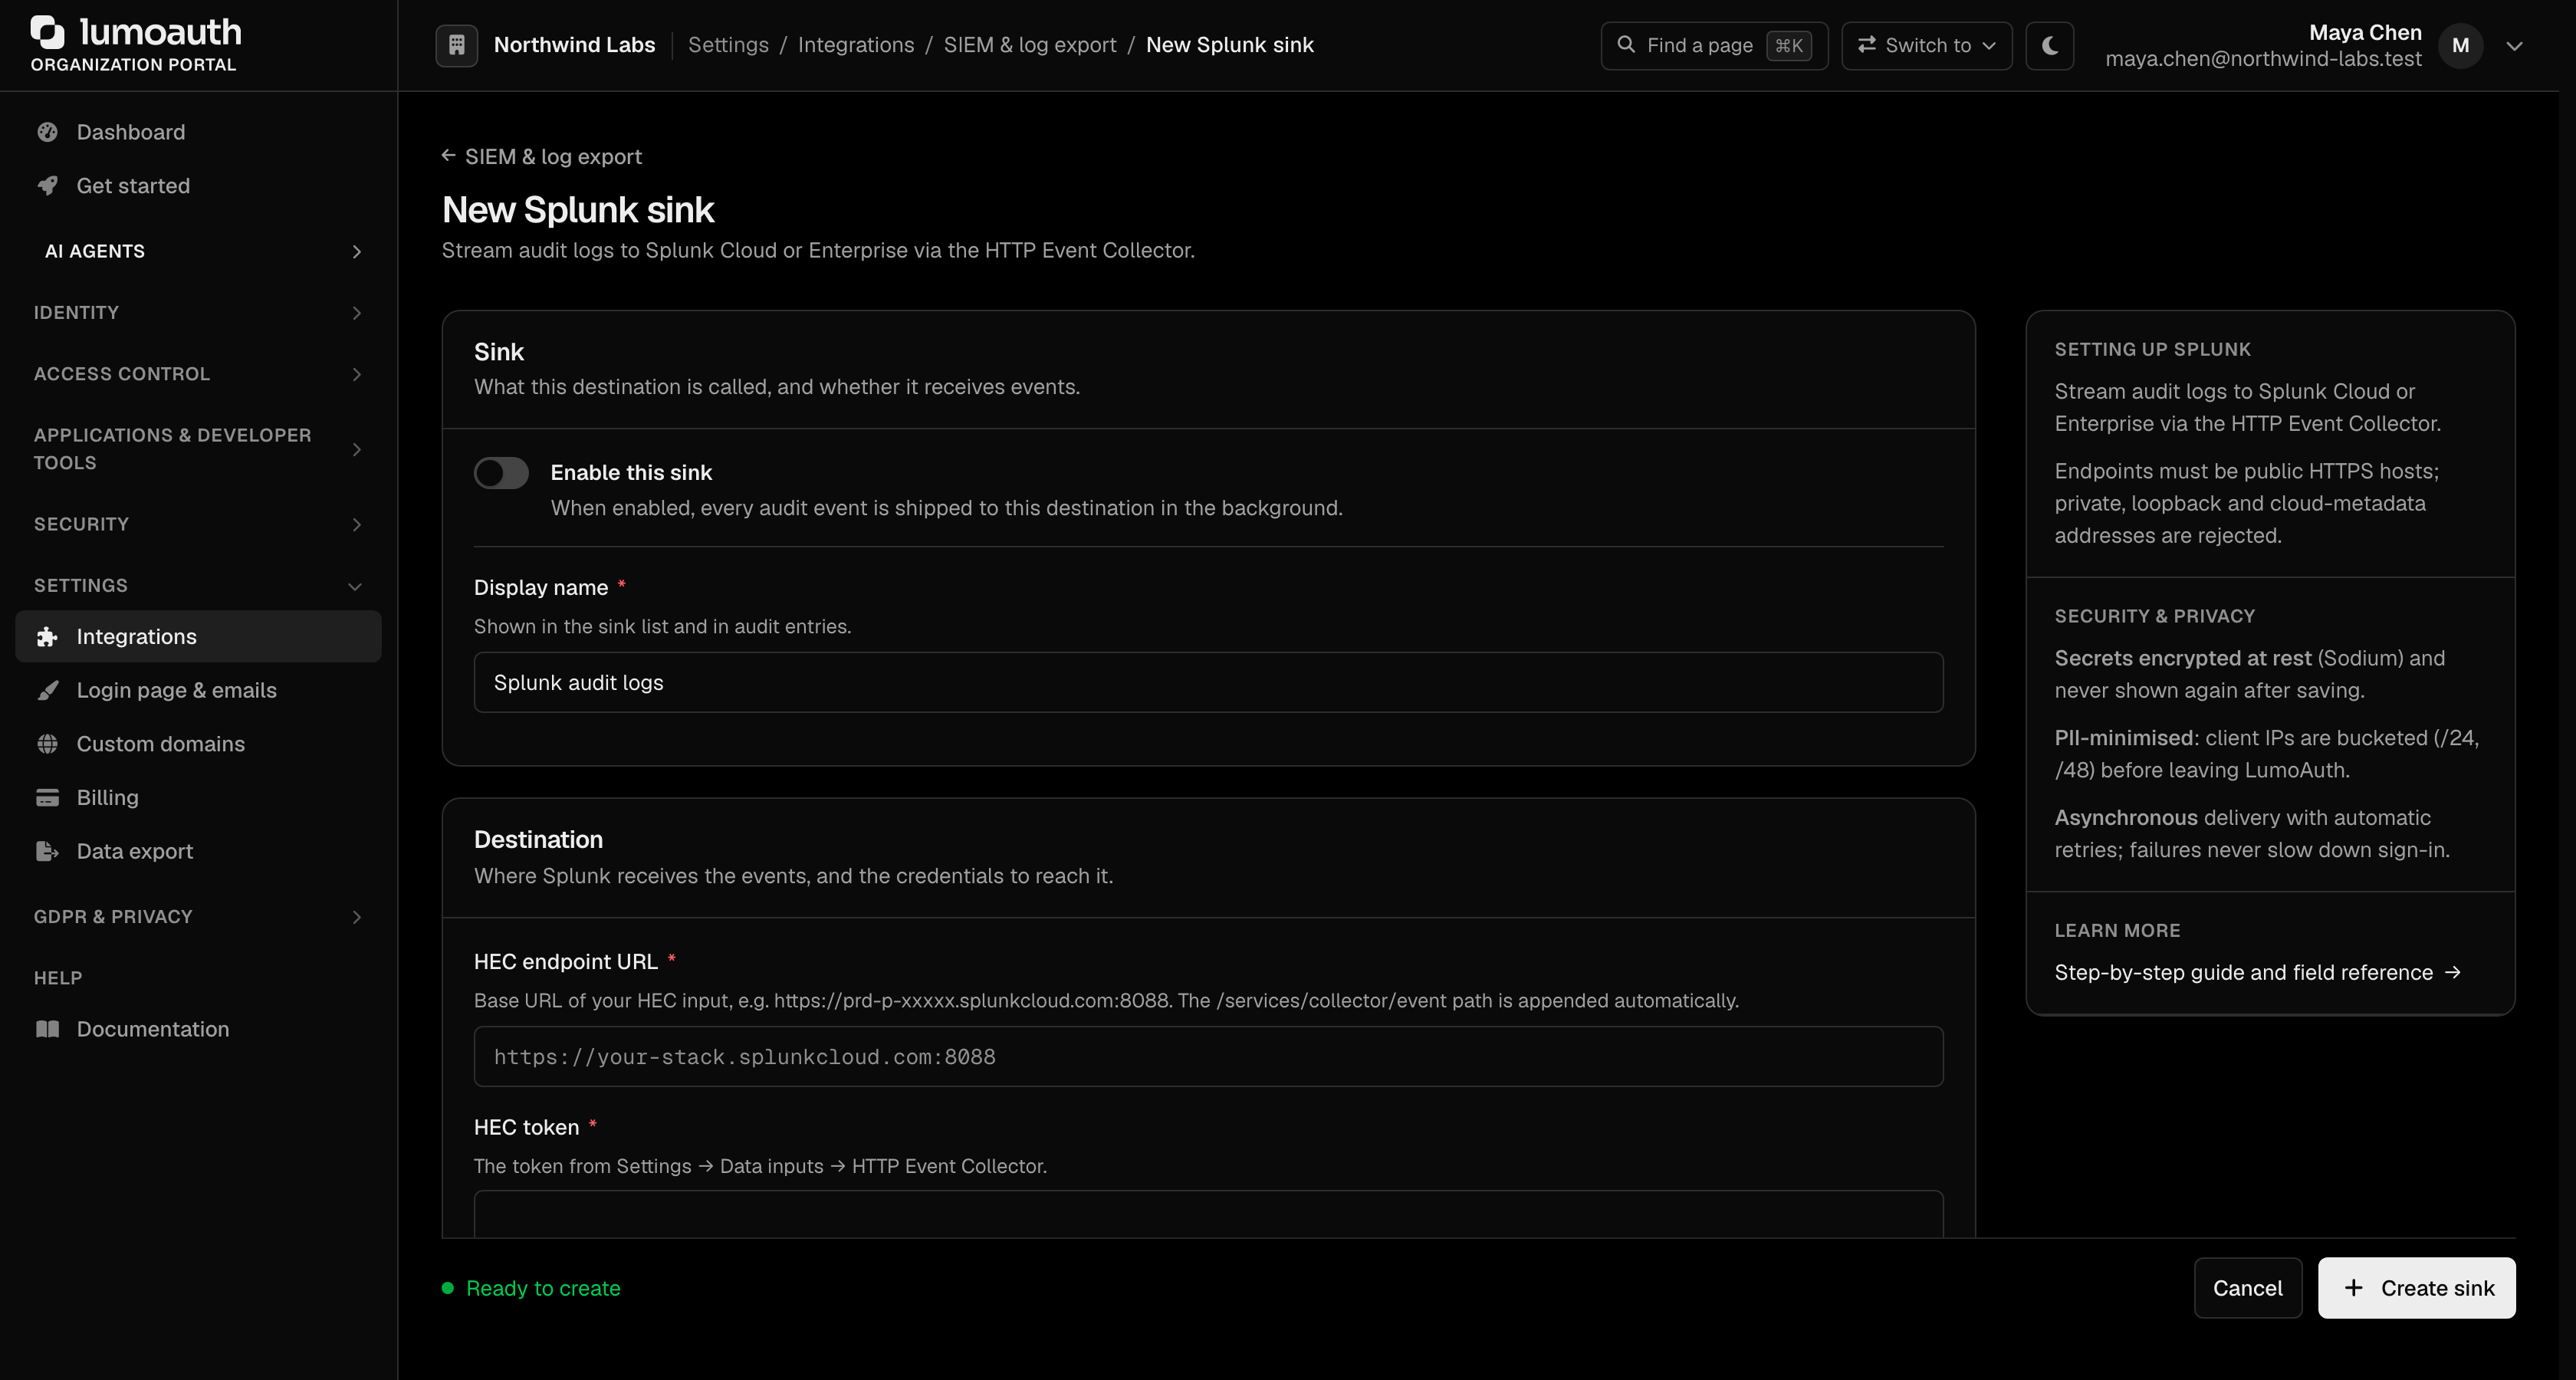Go to Custom domains page
The image size is (2576, 1380).
198,744
